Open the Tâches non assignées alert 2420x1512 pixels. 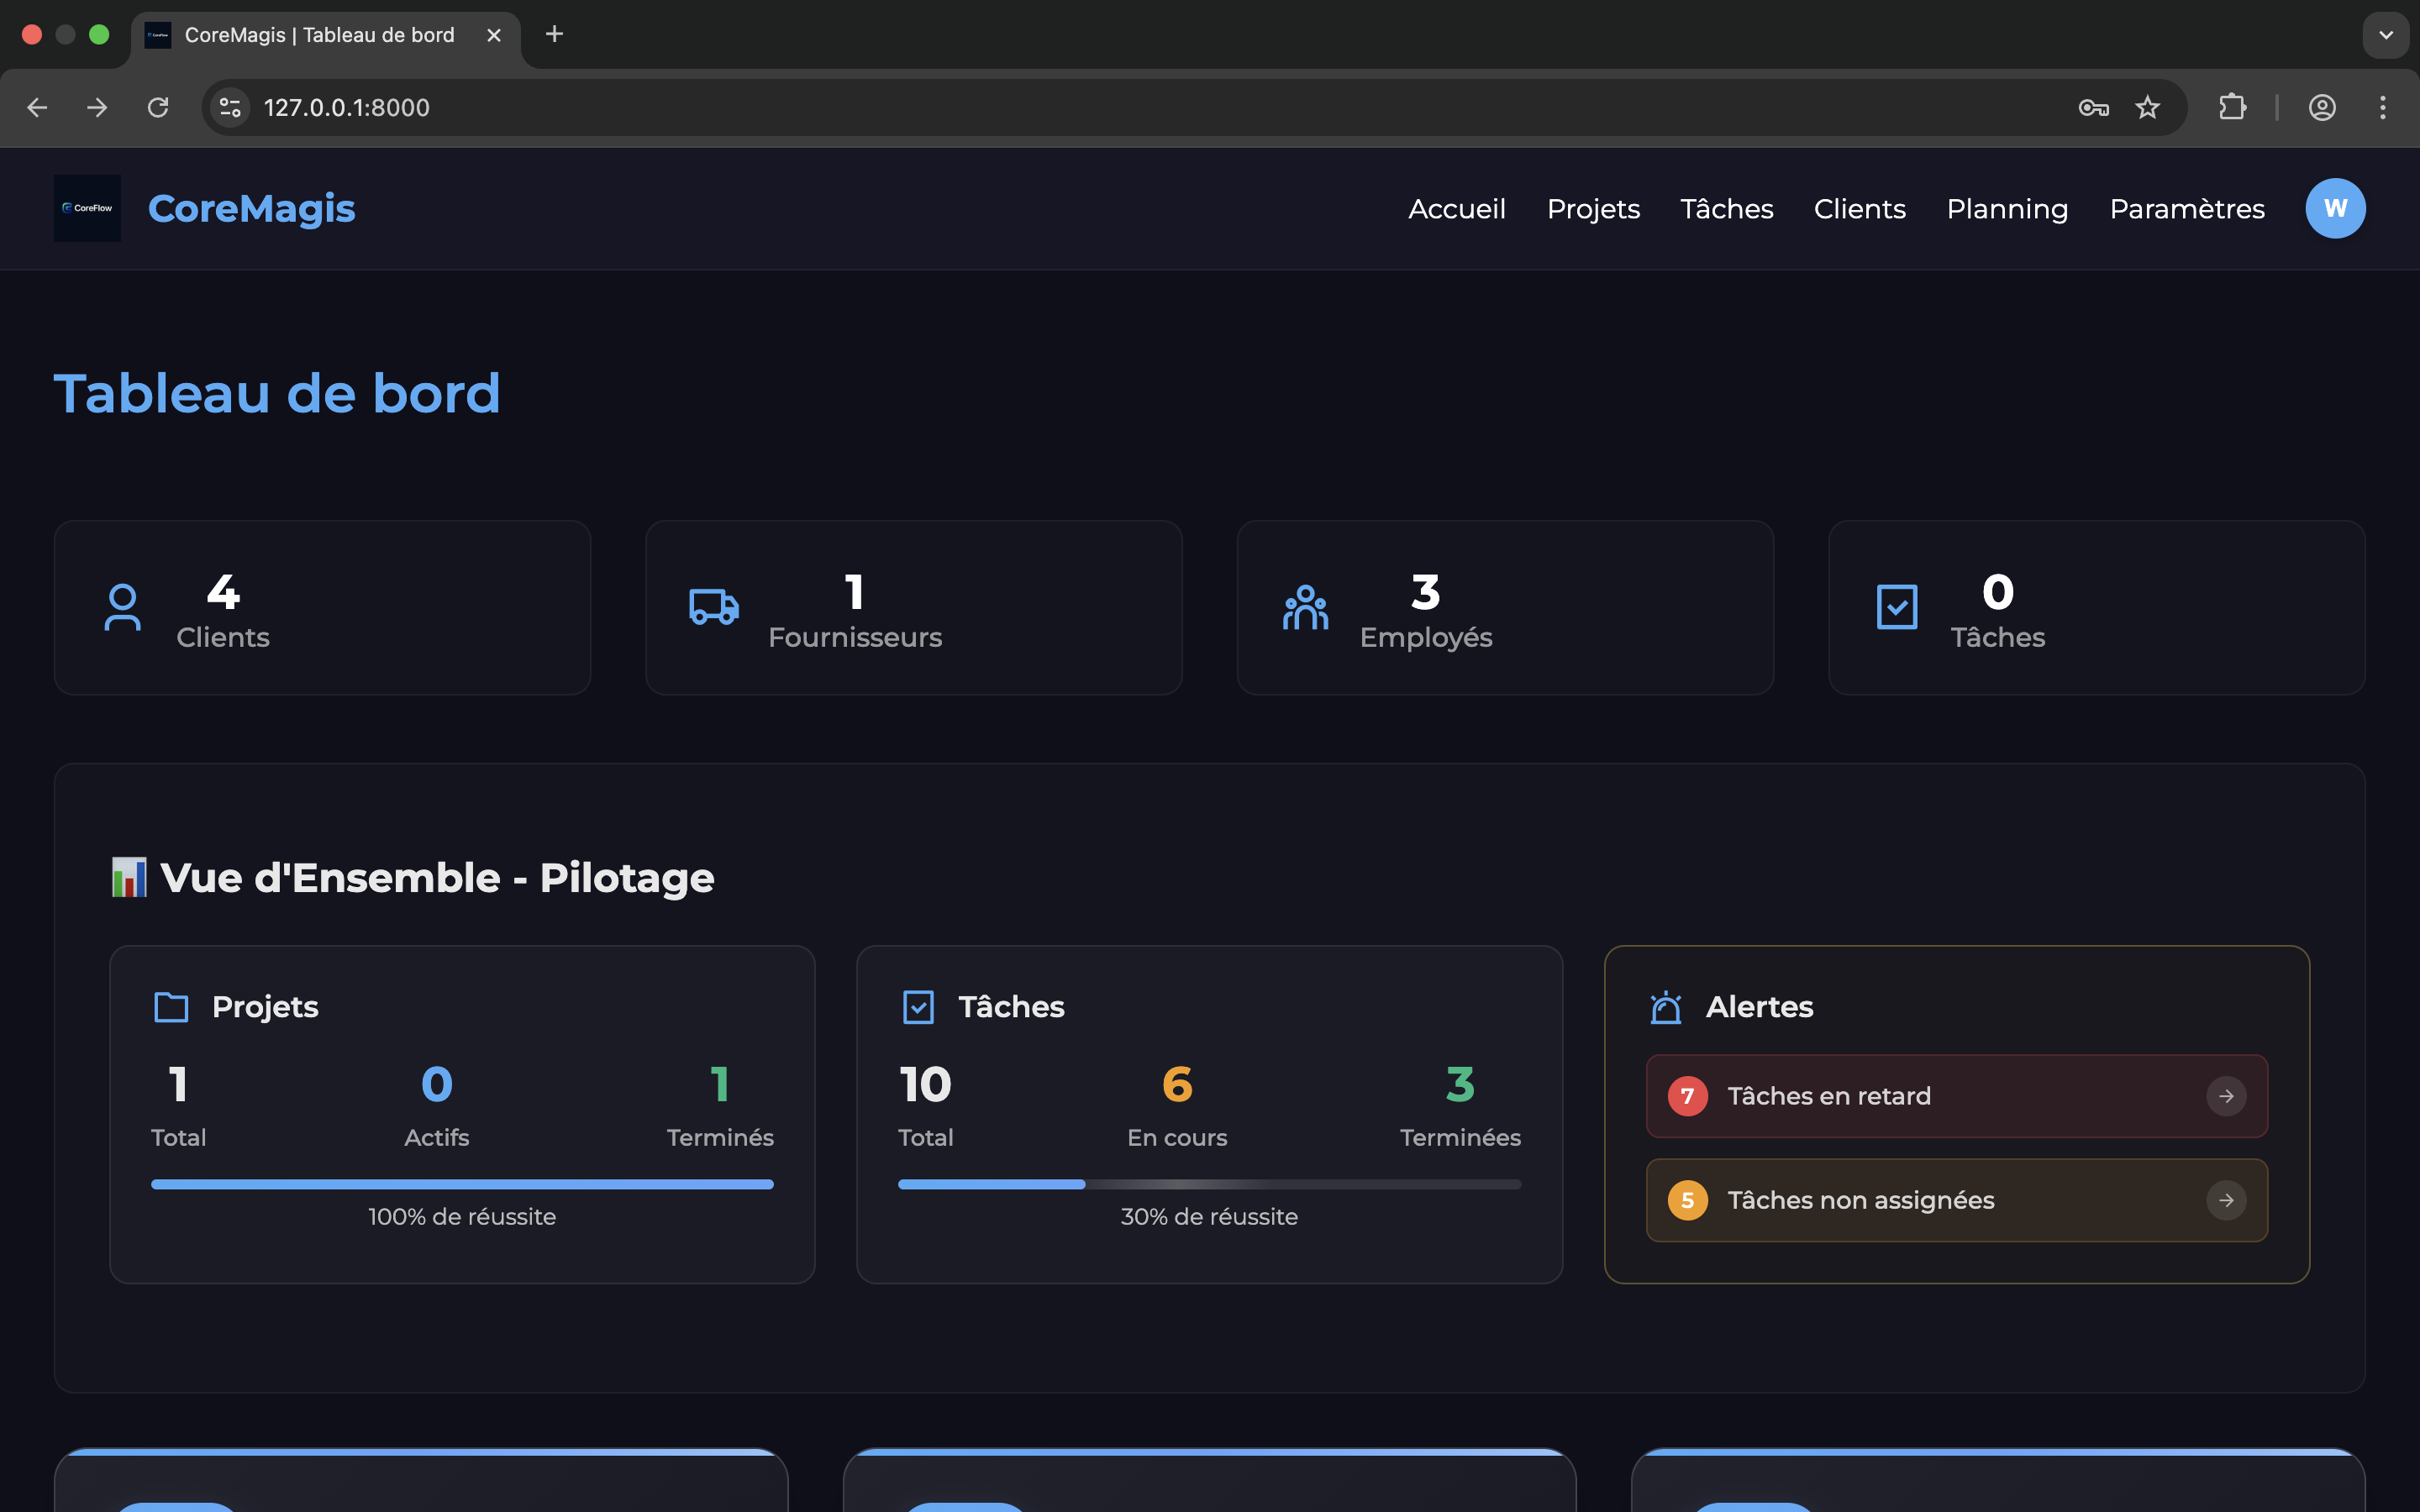tap(1956, 1200)
